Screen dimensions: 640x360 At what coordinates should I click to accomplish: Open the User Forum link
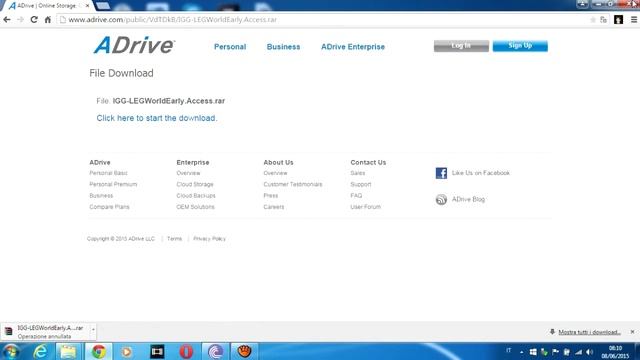tap(366, 207)
